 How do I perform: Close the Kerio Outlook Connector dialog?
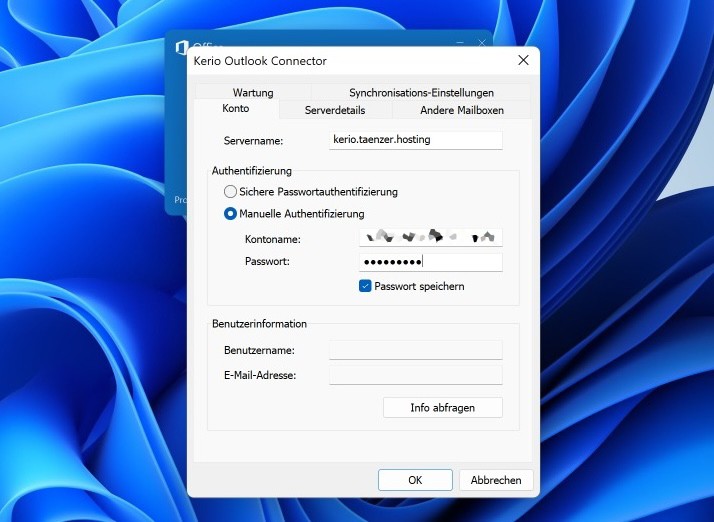[x=524, y=60]
